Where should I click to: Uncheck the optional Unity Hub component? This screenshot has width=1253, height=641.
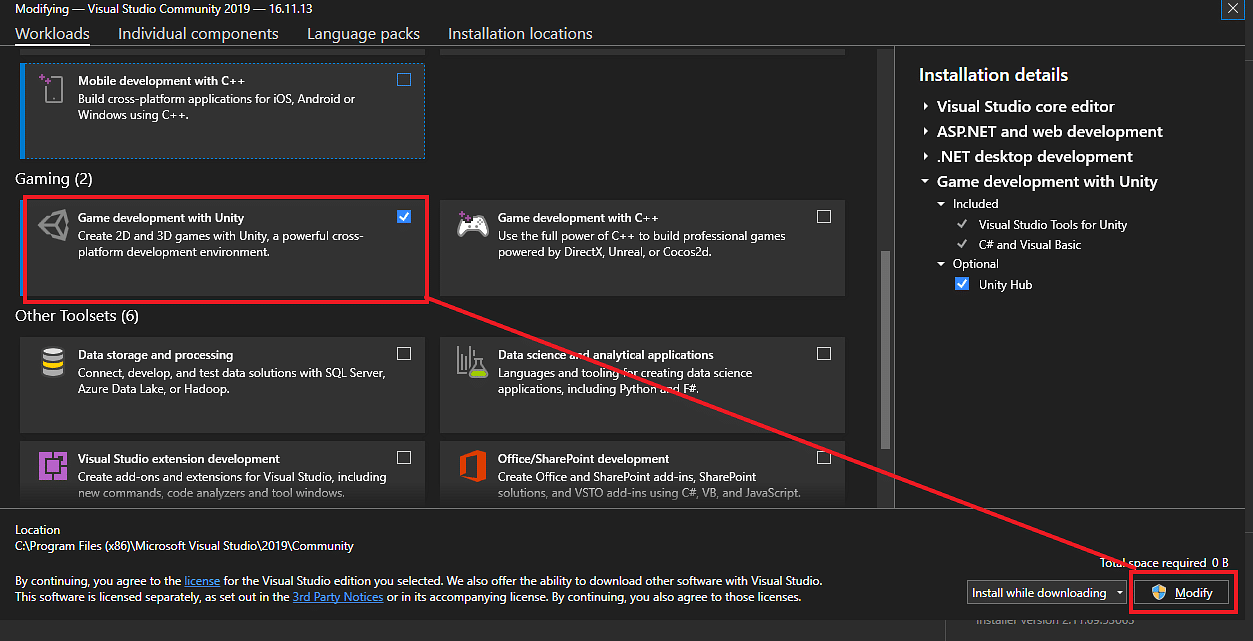(x=962, y=284)
